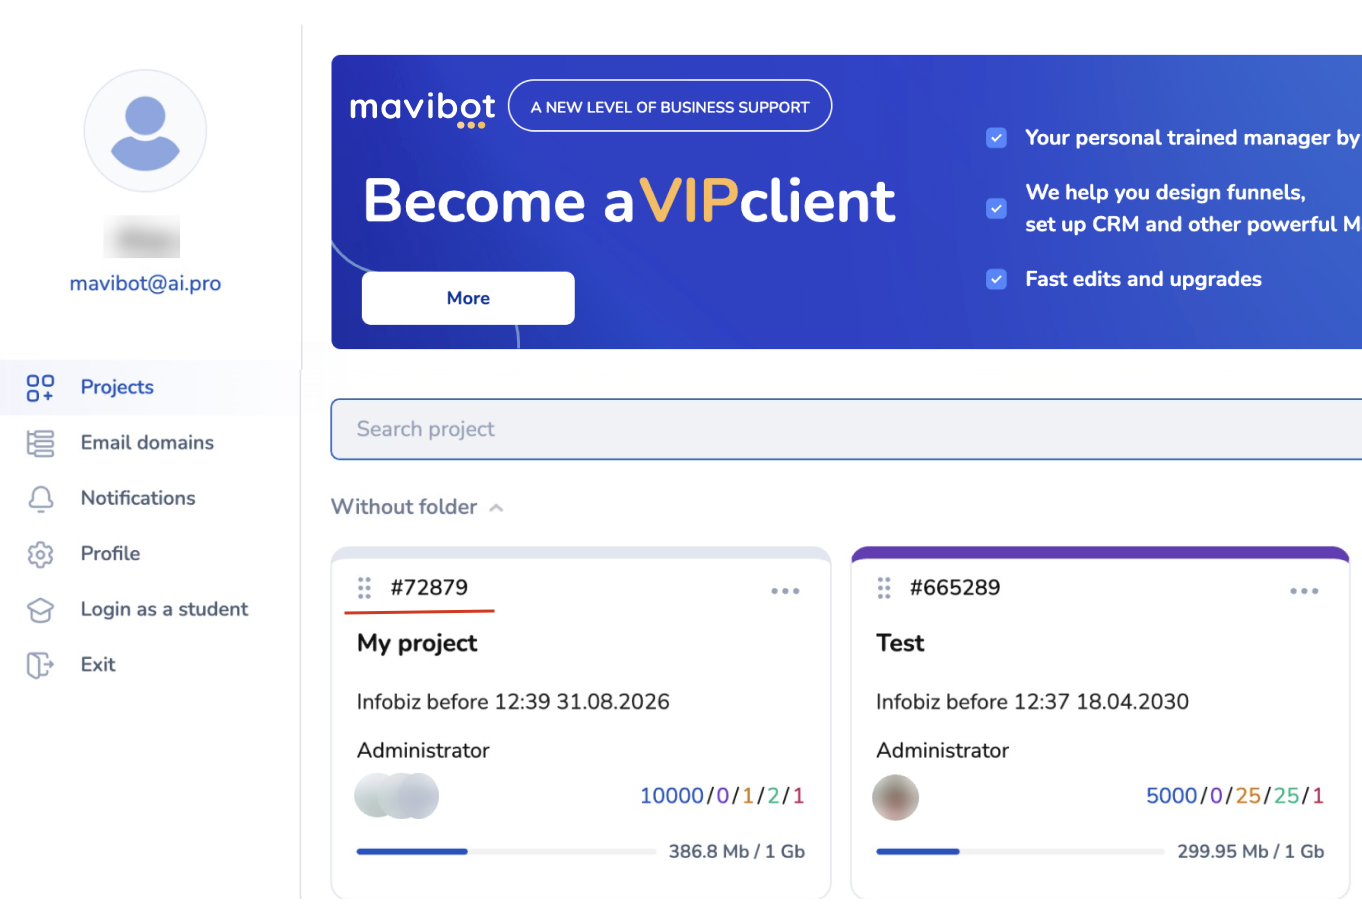Click the Notifications bell icon
Screen dimensions: 1362x914
point(40,499)
